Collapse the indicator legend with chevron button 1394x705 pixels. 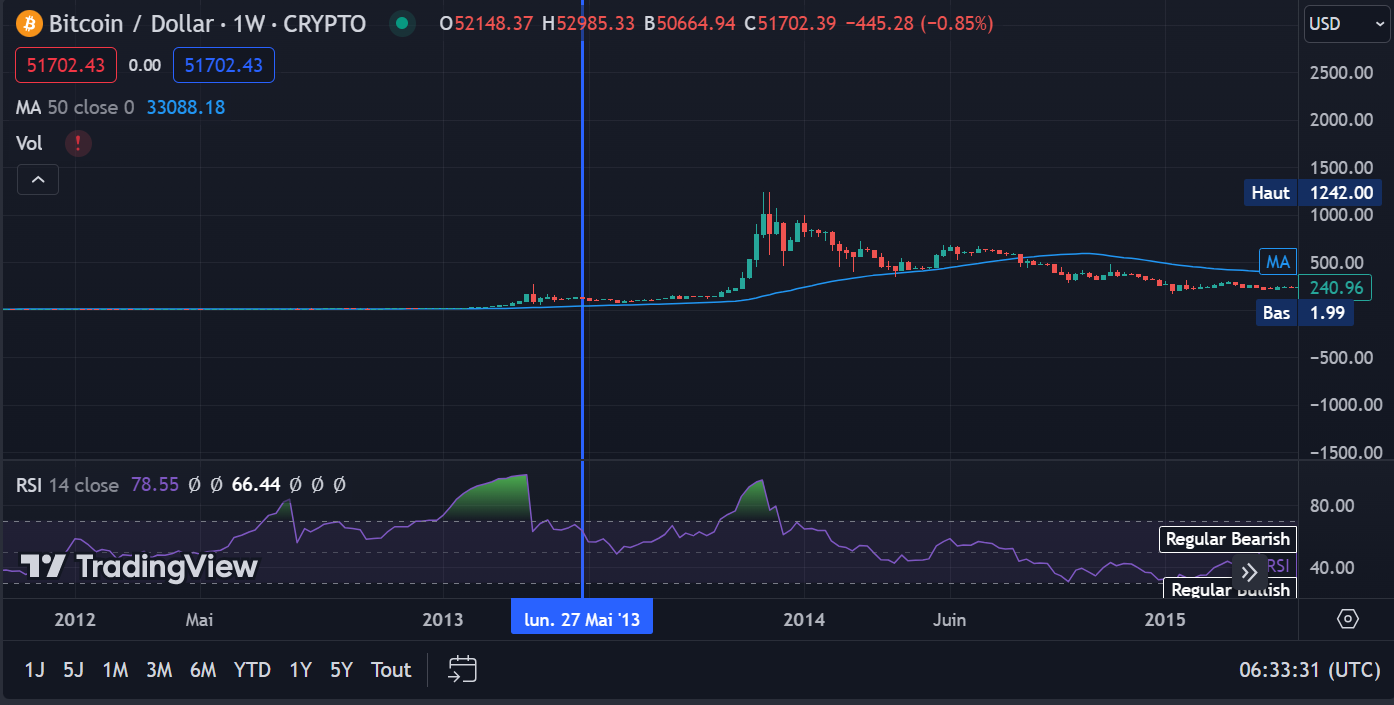coord(38,180)
